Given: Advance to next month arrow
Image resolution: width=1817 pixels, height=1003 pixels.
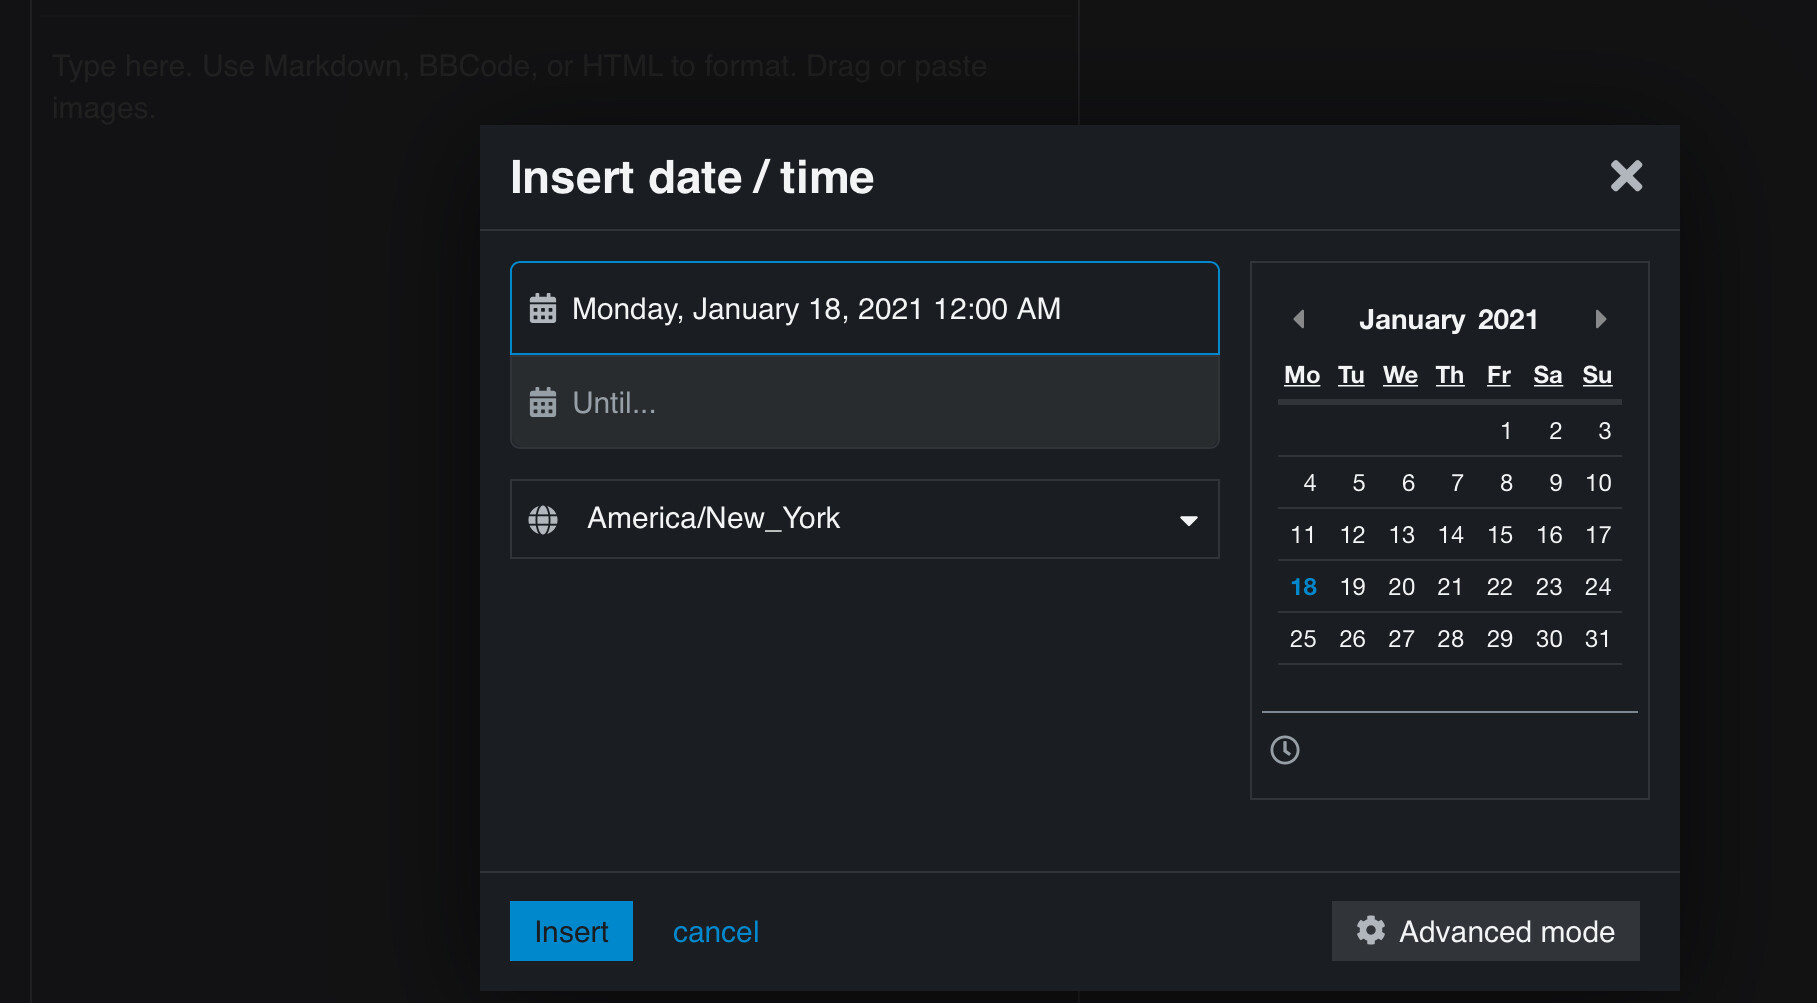Looking at the screenshot, I should click(x=1600, y=319).
